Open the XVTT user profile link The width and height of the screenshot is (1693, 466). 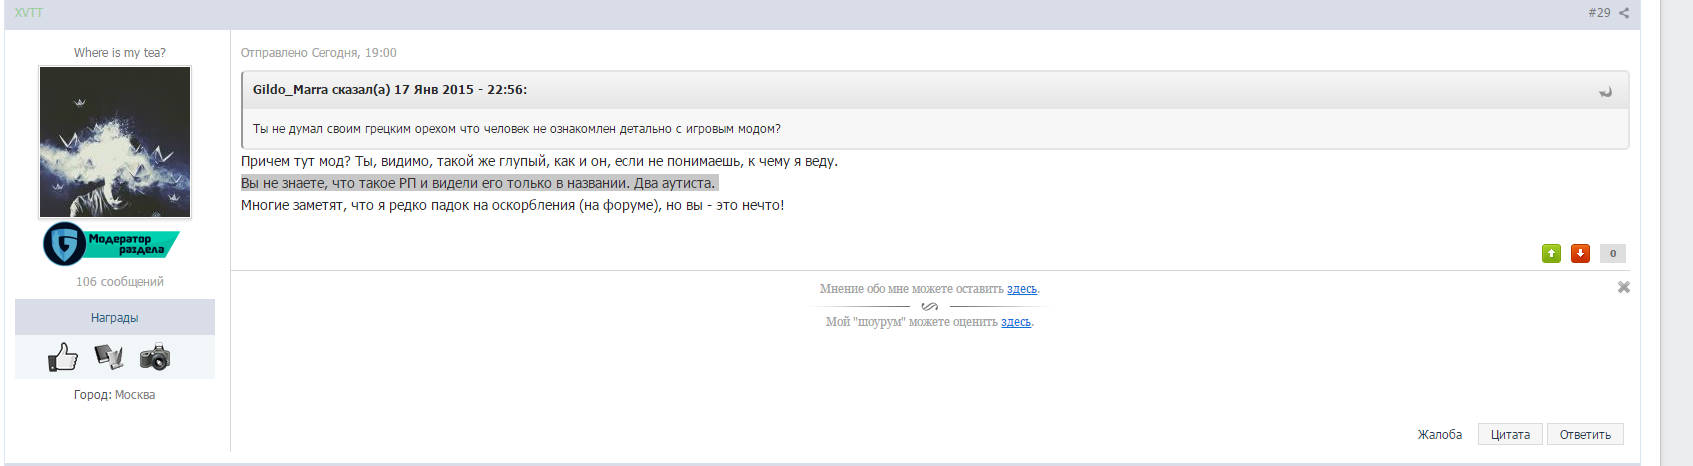[x=29, y=13]
